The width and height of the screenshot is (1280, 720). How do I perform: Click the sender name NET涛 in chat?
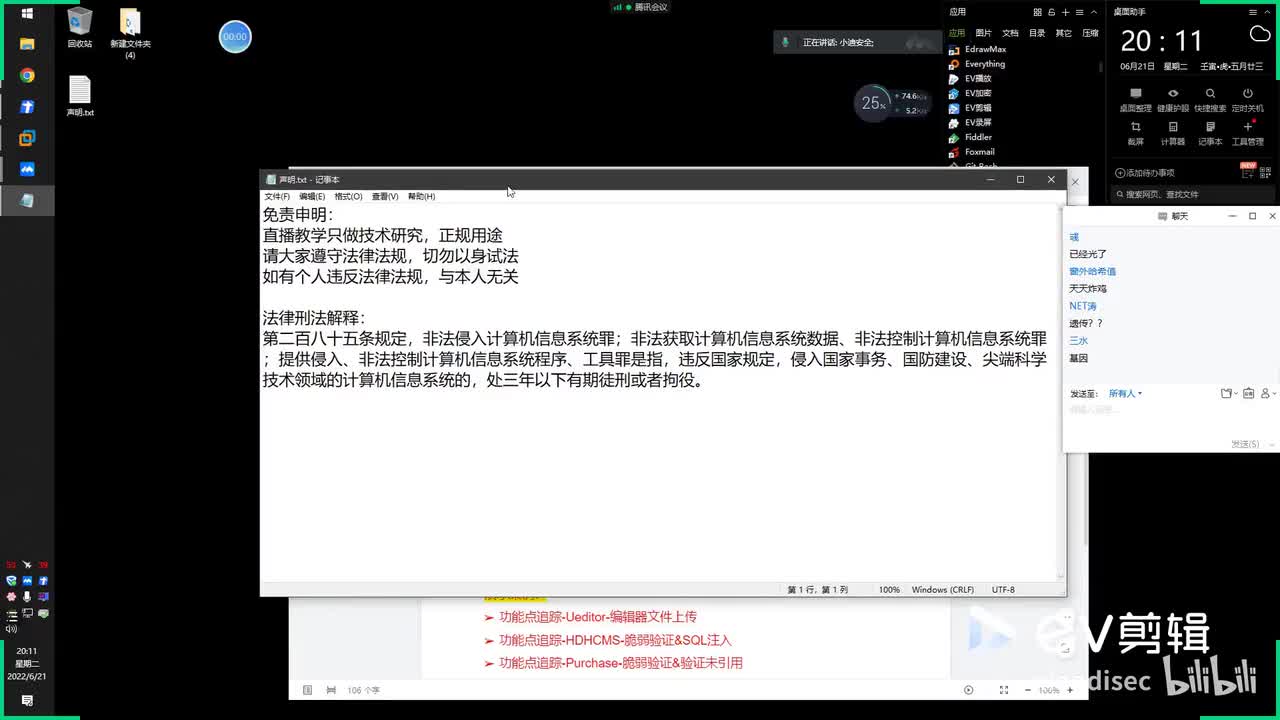[1083, 306]
